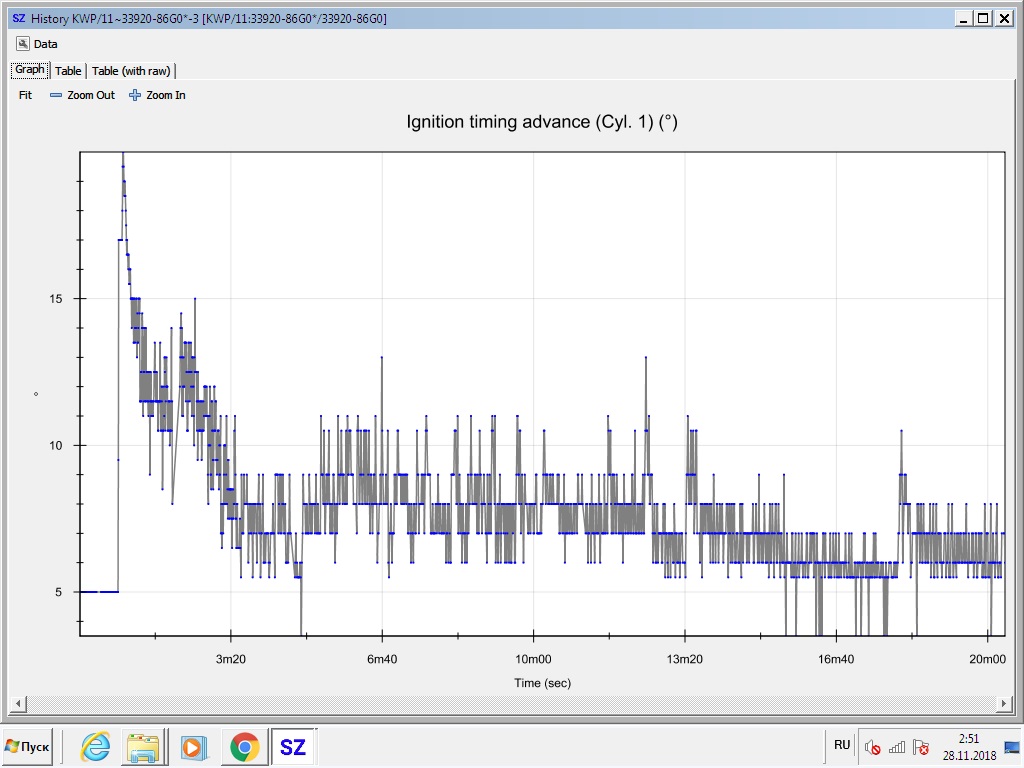Click the Zoom In button
Viewport: 1024px width, 768px height.
[x=157, y=95]
